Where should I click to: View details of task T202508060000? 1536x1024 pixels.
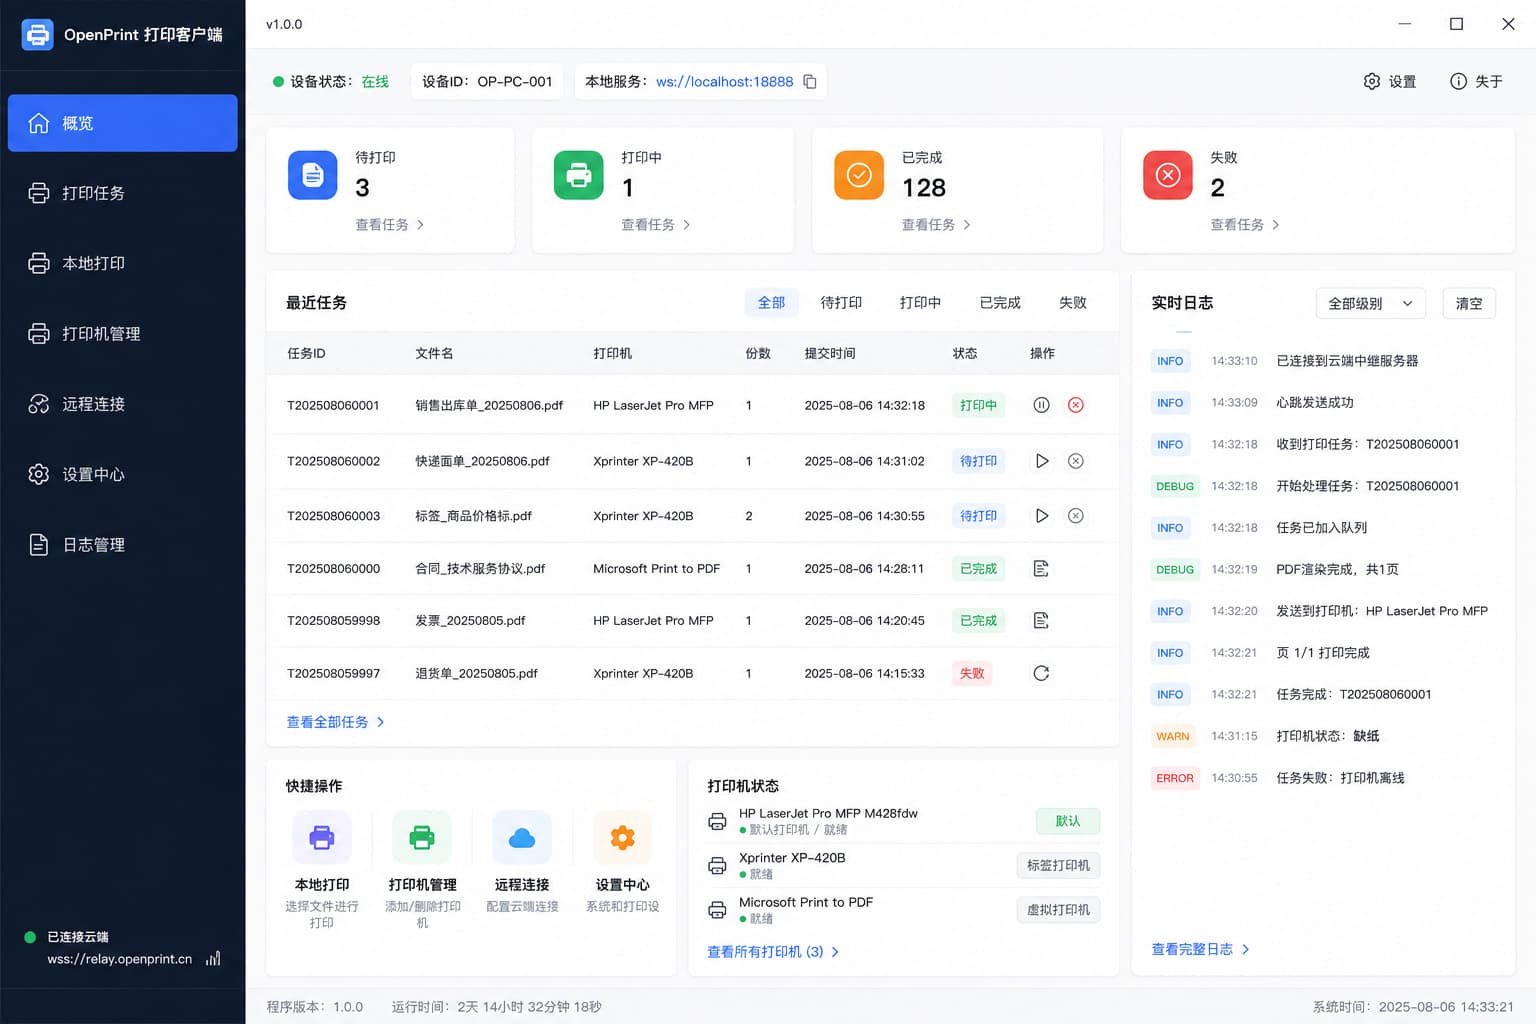point(1041,569)
